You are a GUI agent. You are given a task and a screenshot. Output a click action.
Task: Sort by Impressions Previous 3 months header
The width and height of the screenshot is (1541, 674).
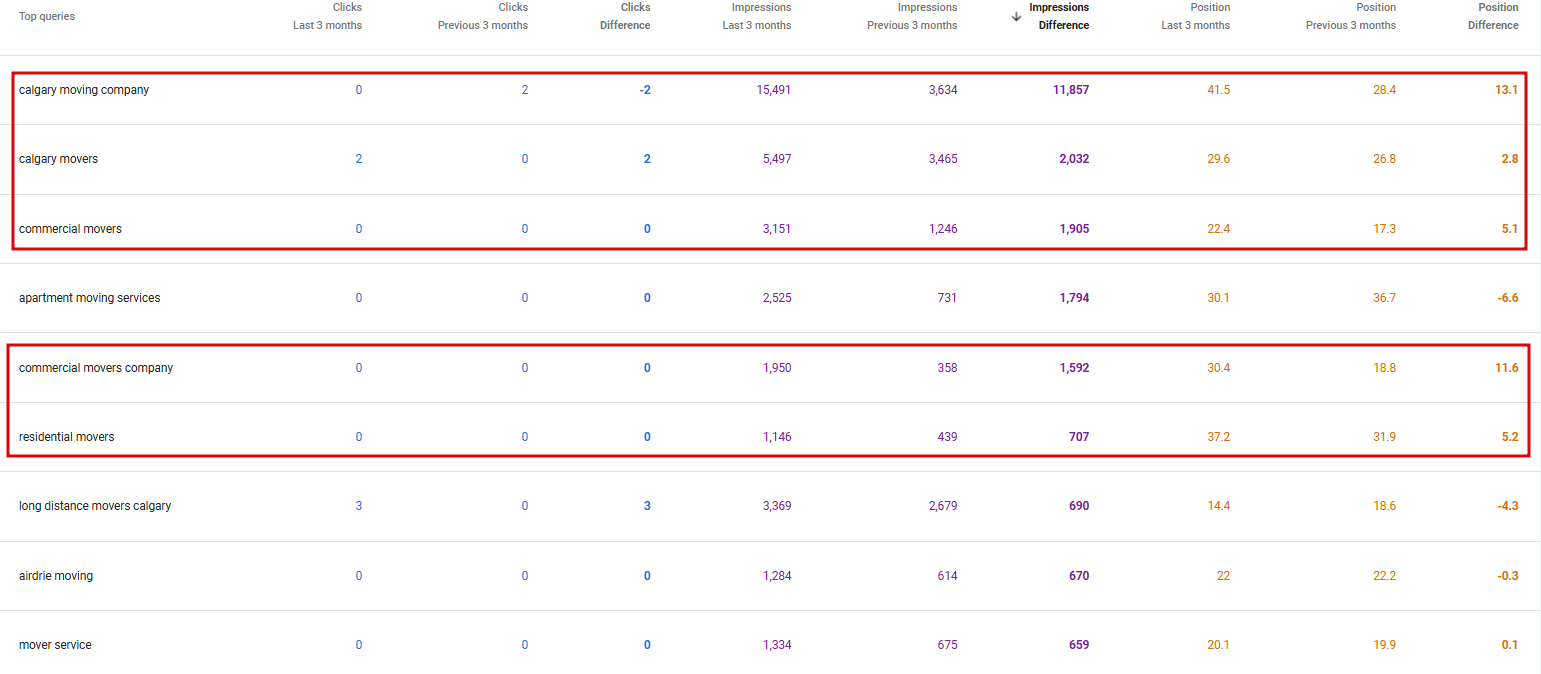click(x=912, y=16)
